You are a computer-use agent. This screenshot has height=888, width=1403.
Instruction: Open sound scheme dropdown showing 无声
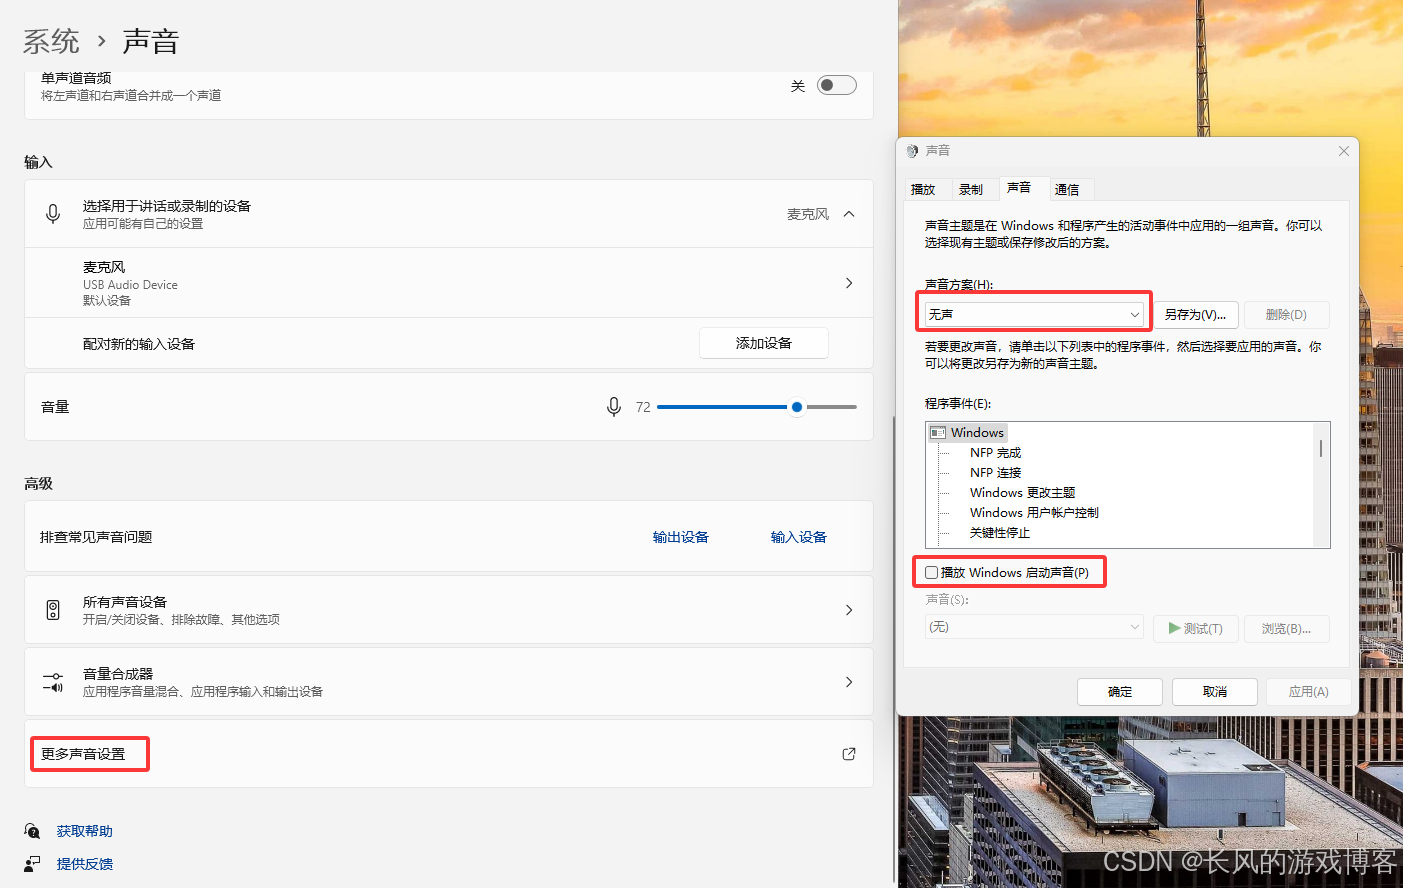[x=1034, y=314]
